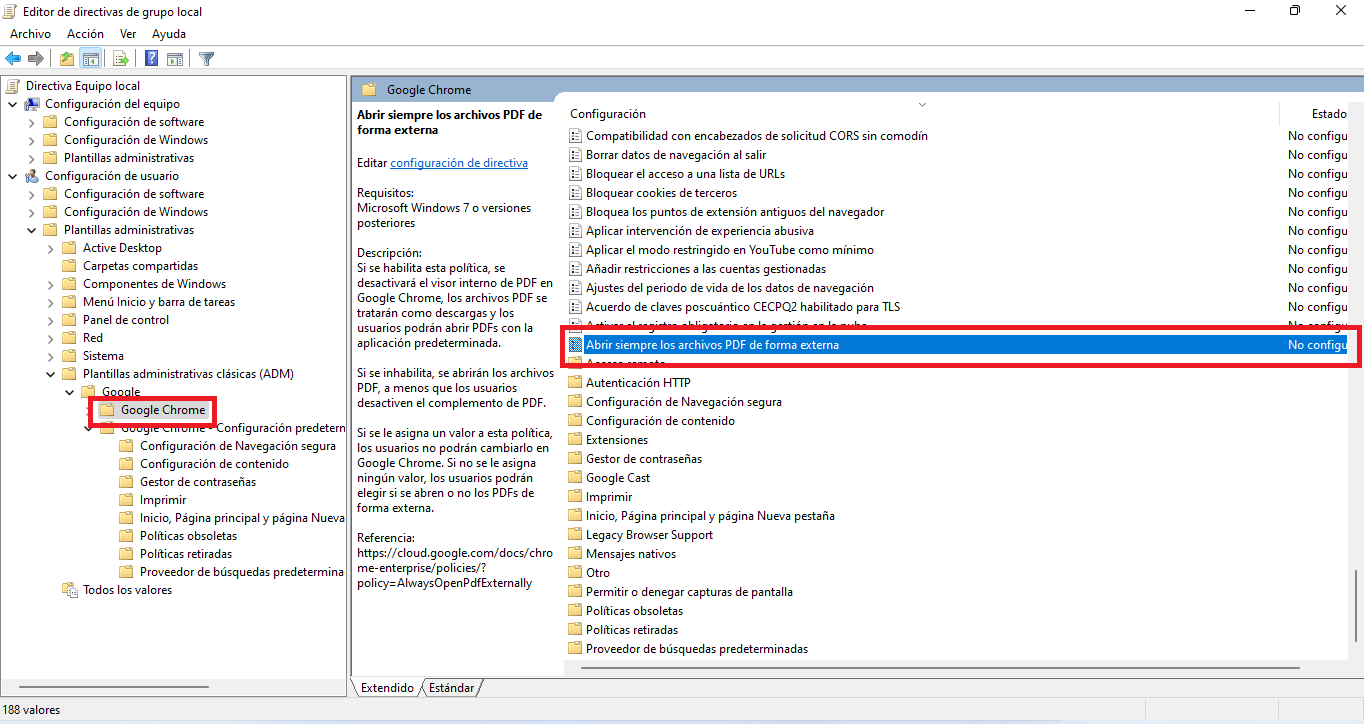Select Permitir o denegar capturas de pantalla folder
This screenshot has width=1364, height=724.
tap(689, 592)
